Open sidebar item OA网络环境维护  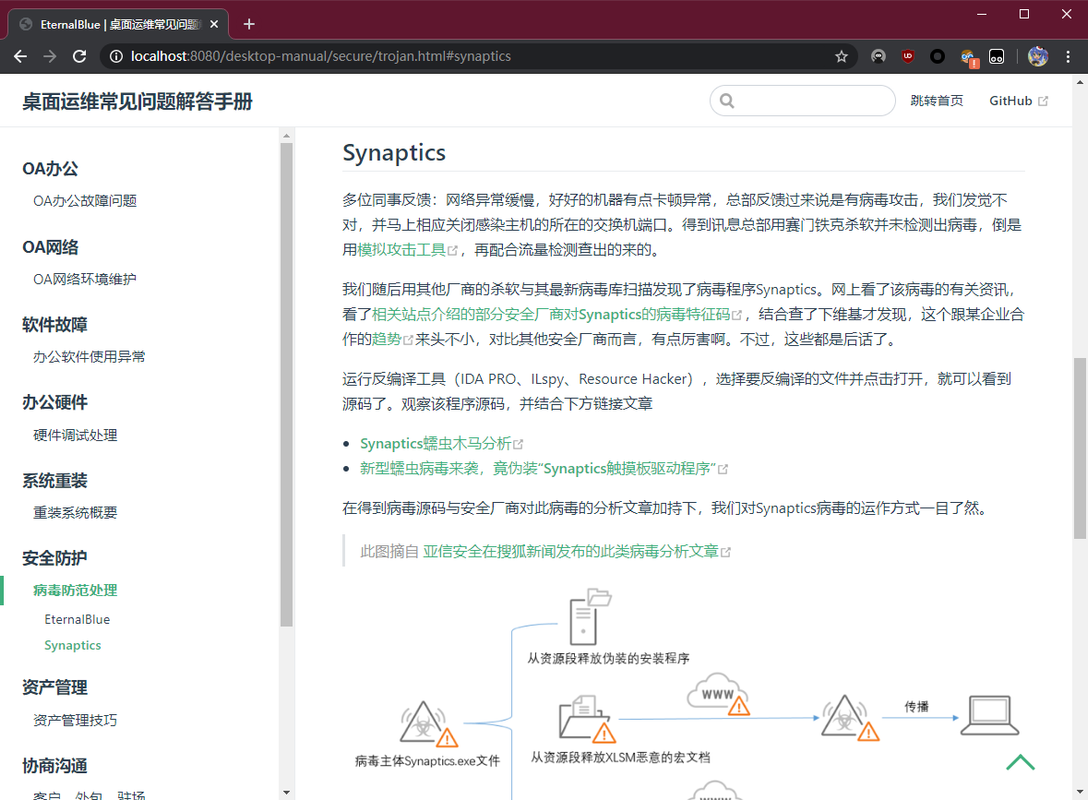click(85, 279)
